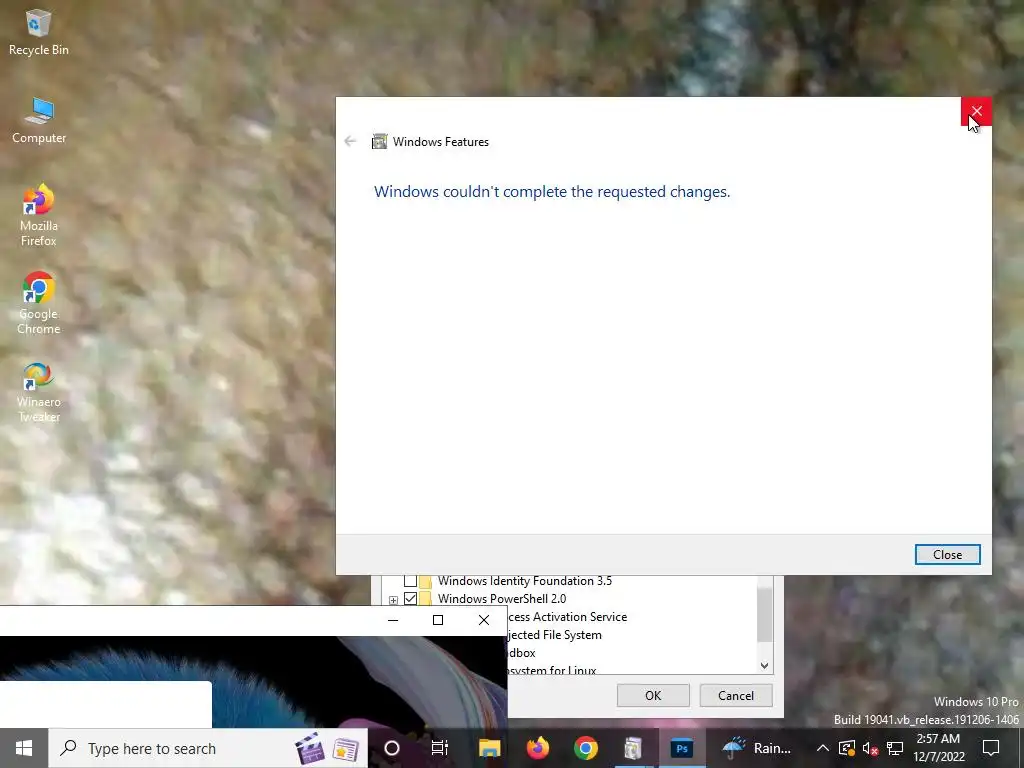Minimize the bottom-left image window
This screenshot has width=1024, height=768.
(392, 620)
